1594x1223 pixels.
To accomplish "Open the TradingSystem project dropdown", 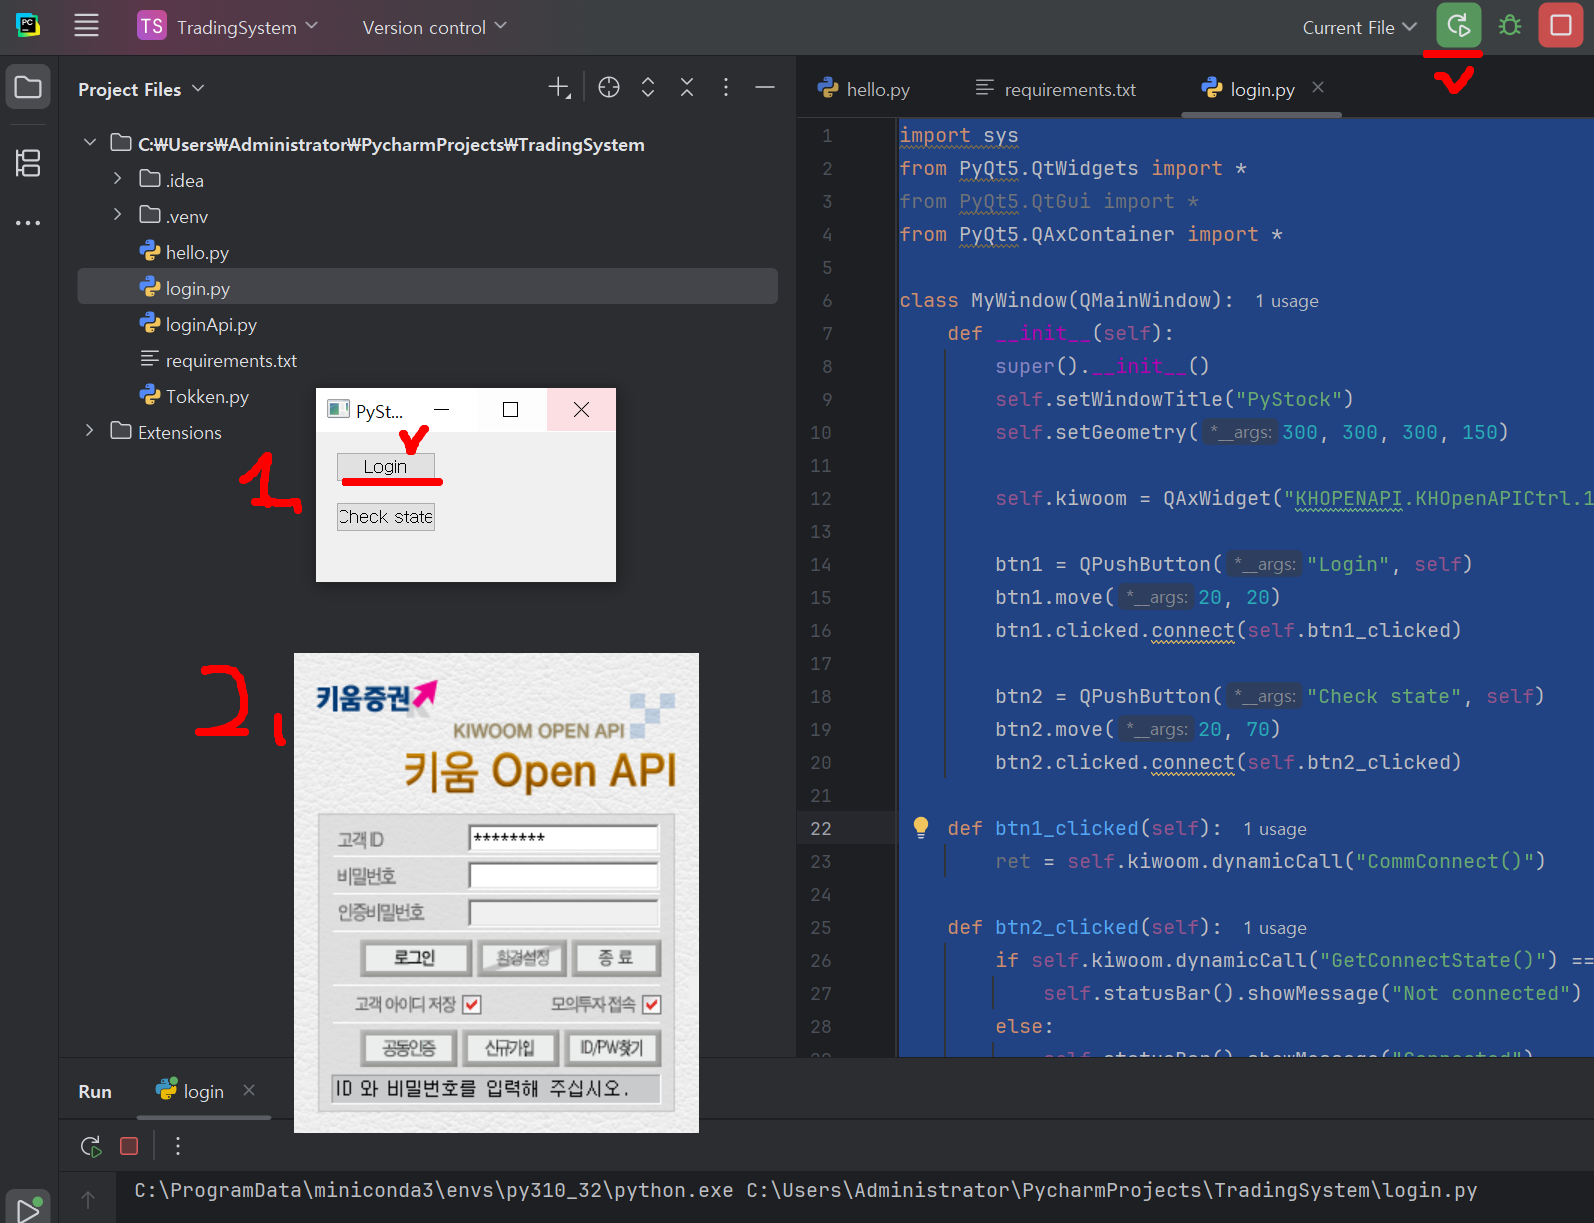I will click(247, 27).
